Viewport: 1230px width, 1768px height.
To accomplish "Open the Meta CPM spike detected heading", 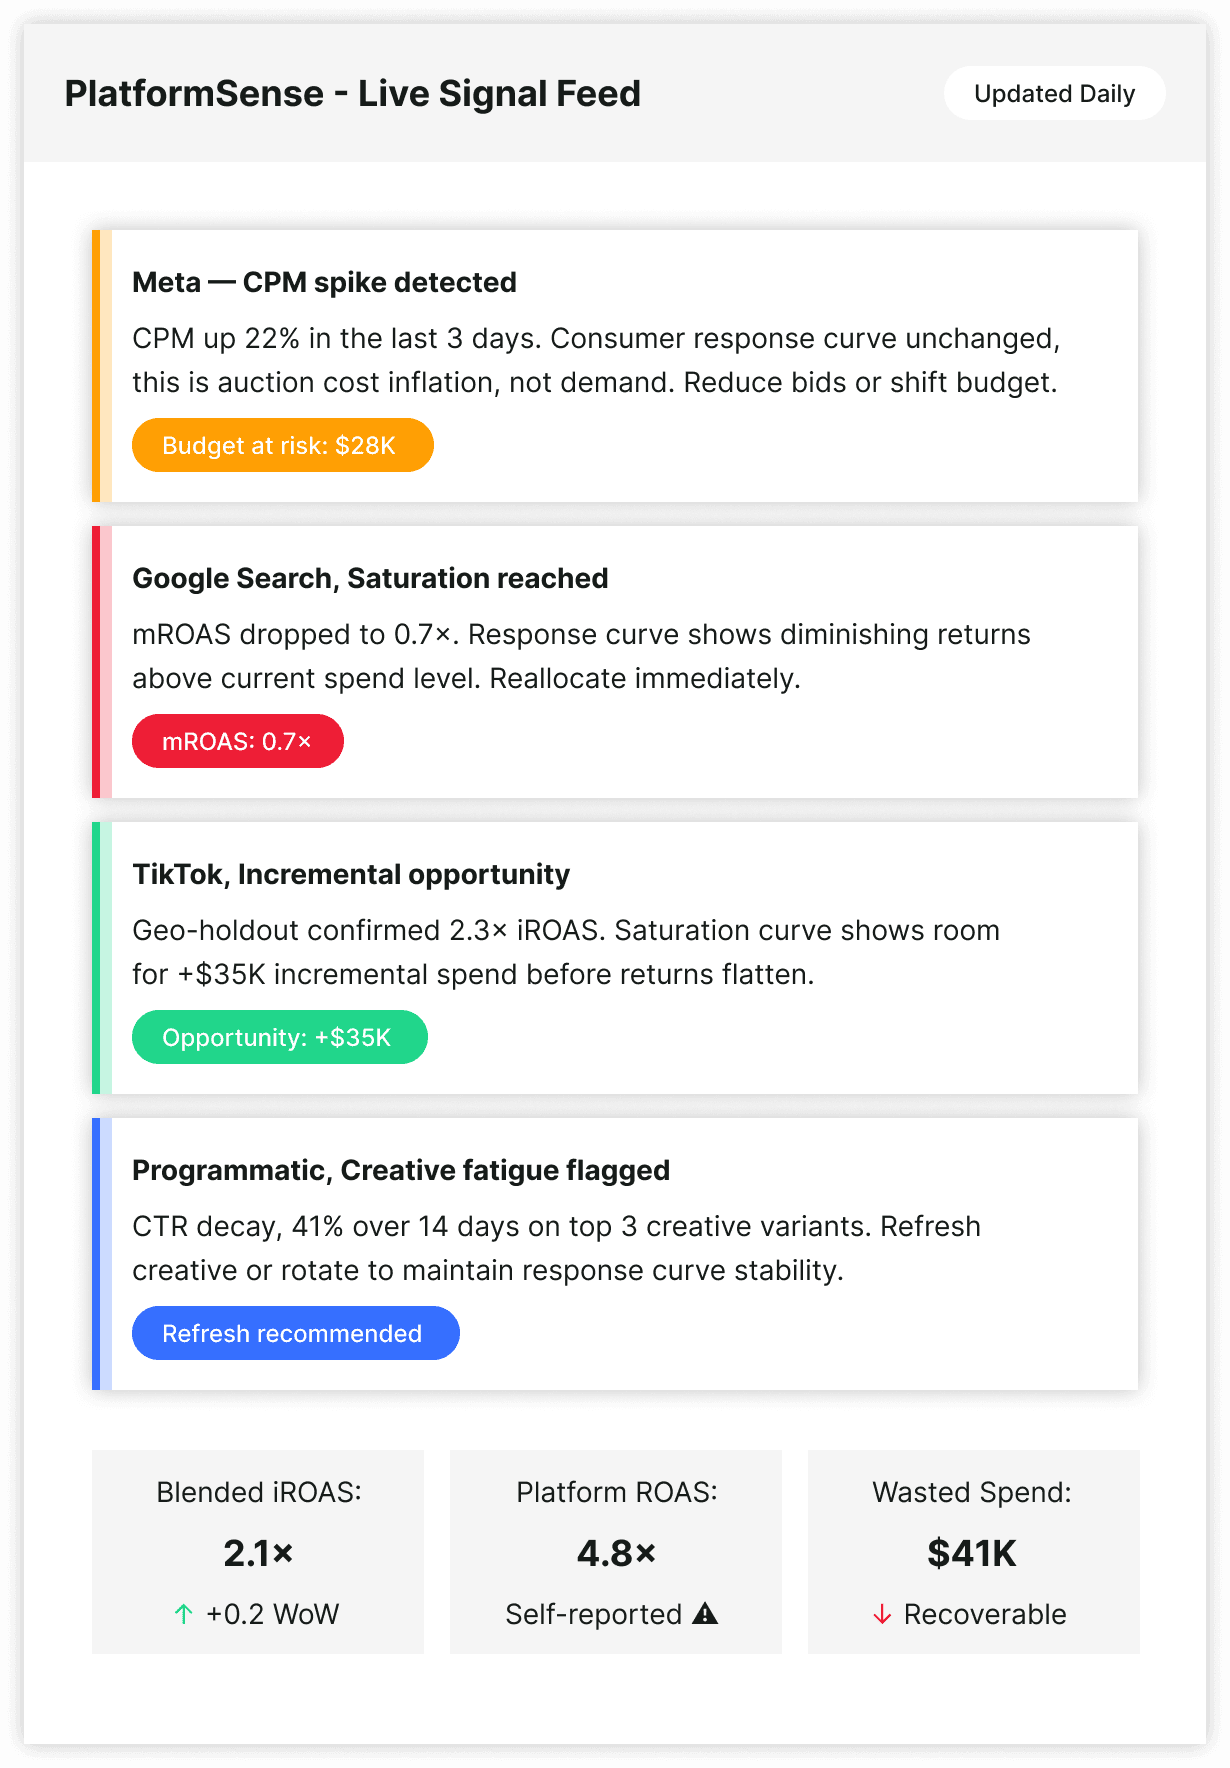I will [x=324, y=282].
